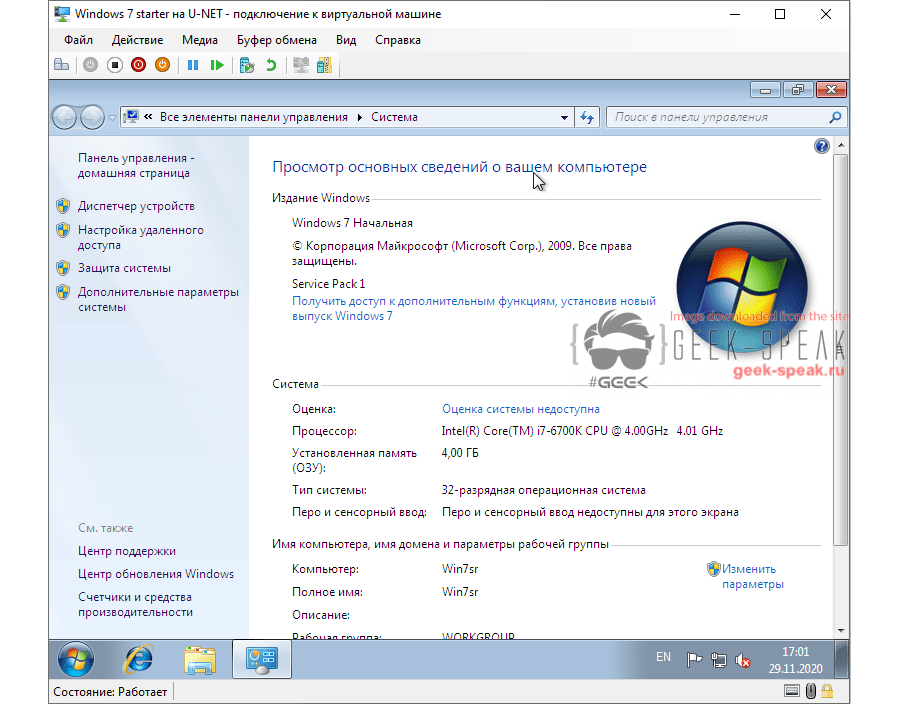Screen dimensions: 900x704
Task: Click the 'Windows 7 Начальная' edition text
Action: click(352, 223)
